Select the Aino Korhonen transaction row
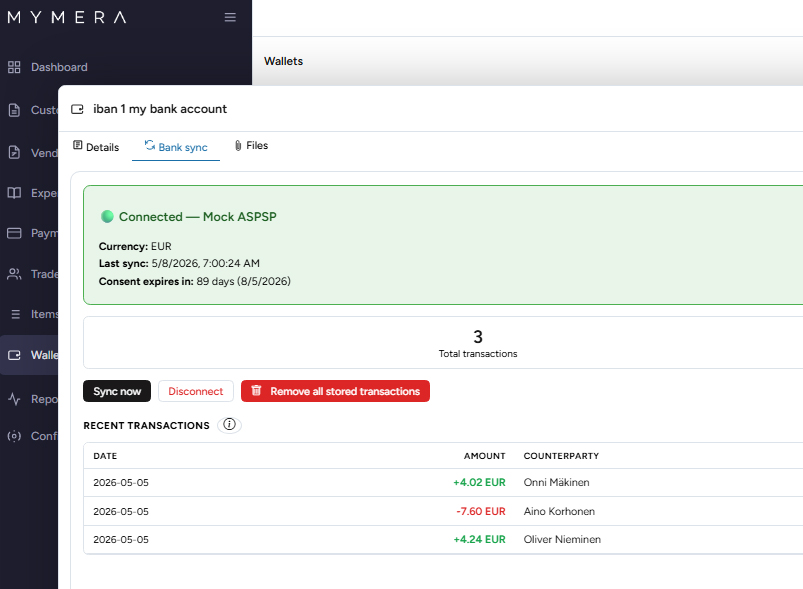The height and width of the screenshot is (589, 803). pyautogui.click(x=443, y=511)
